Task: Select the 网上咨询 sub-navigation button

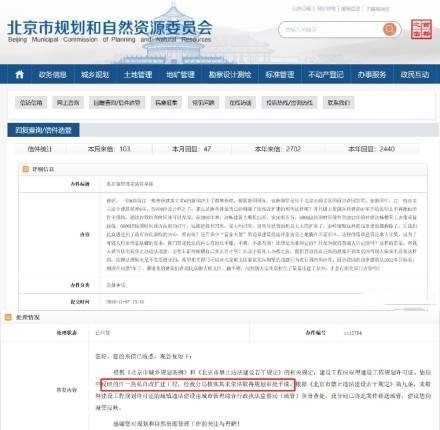Action: (x=68, y=102)
